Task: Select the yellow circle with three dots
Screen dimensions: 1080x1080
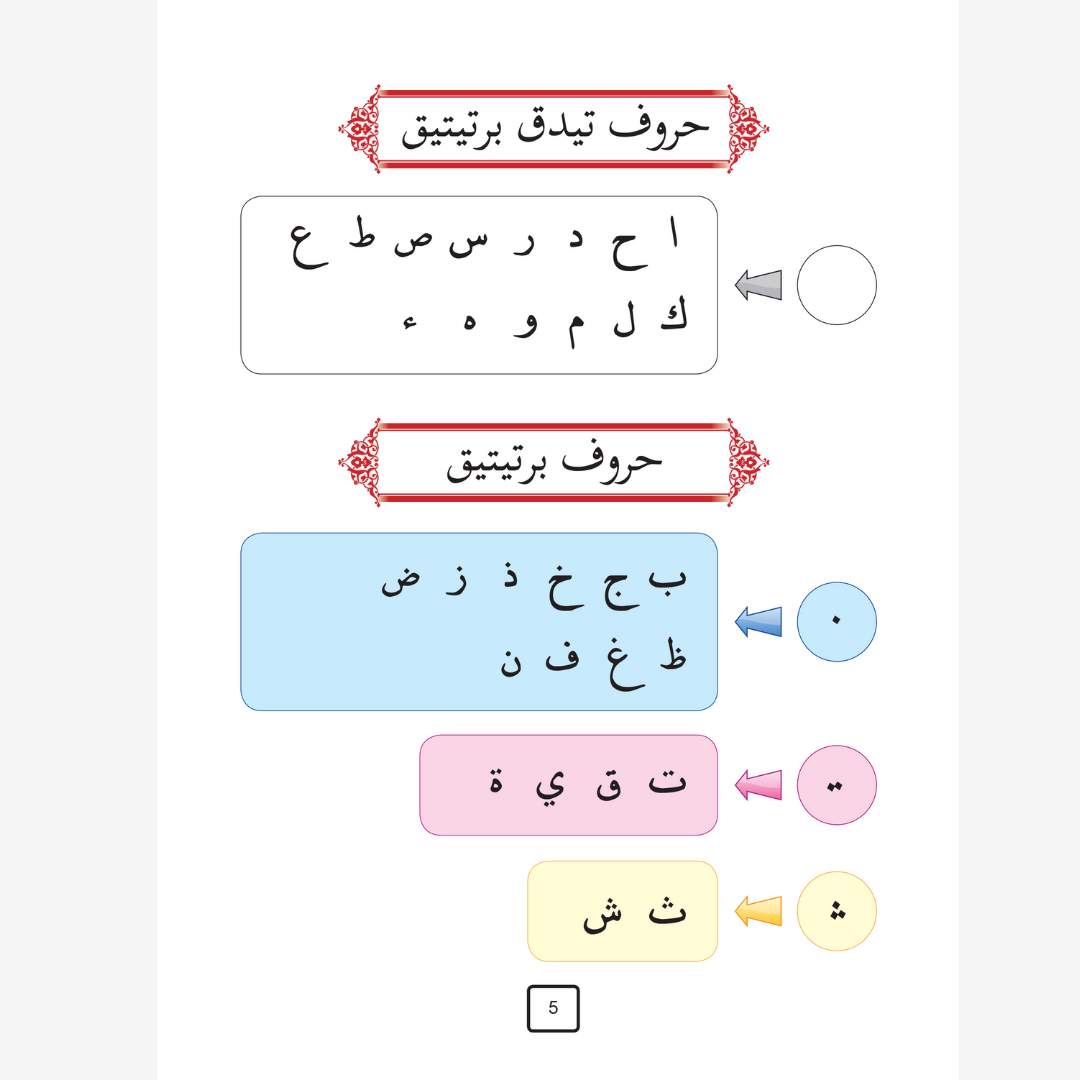Action: [837, 911]
